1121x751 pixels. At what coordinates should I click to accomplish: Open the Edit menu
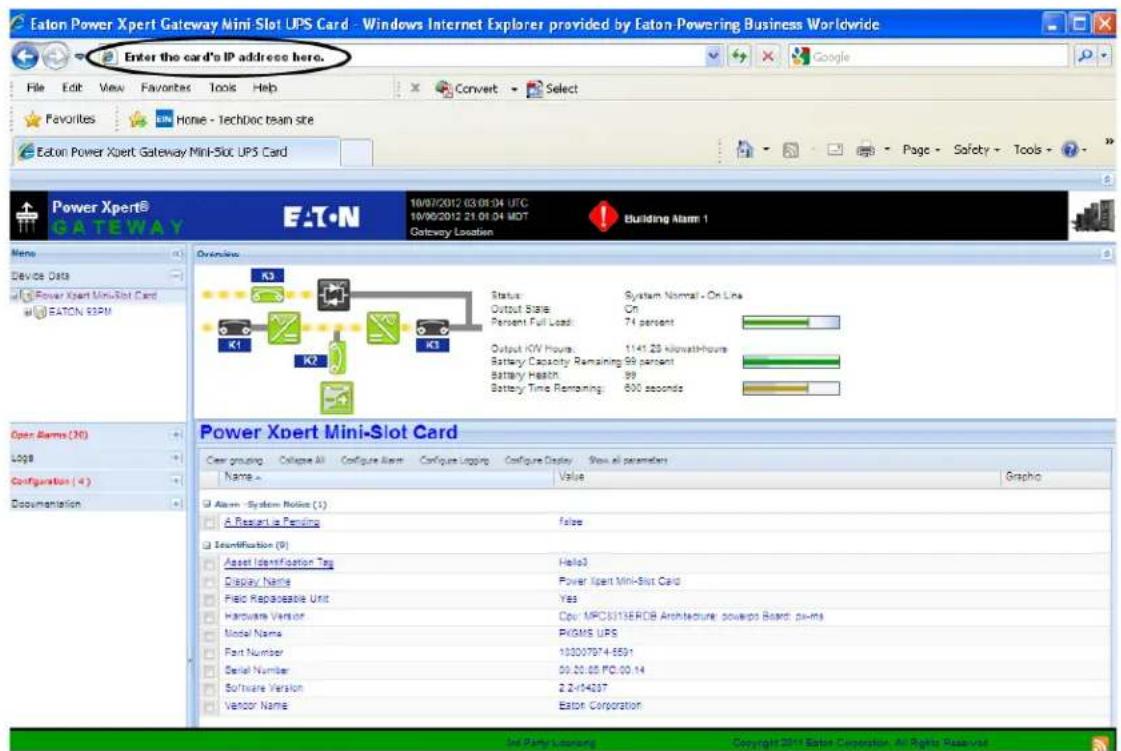[x=71, y=87]
